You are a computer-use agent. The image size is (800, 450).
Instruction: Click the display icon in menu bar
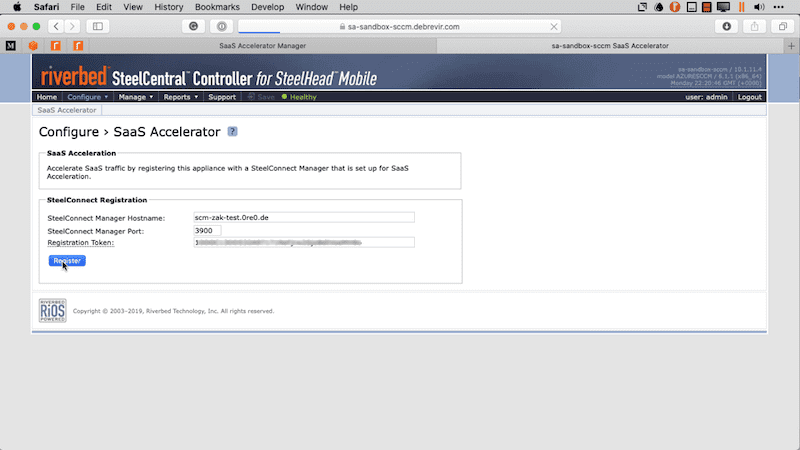coord(723,7)
